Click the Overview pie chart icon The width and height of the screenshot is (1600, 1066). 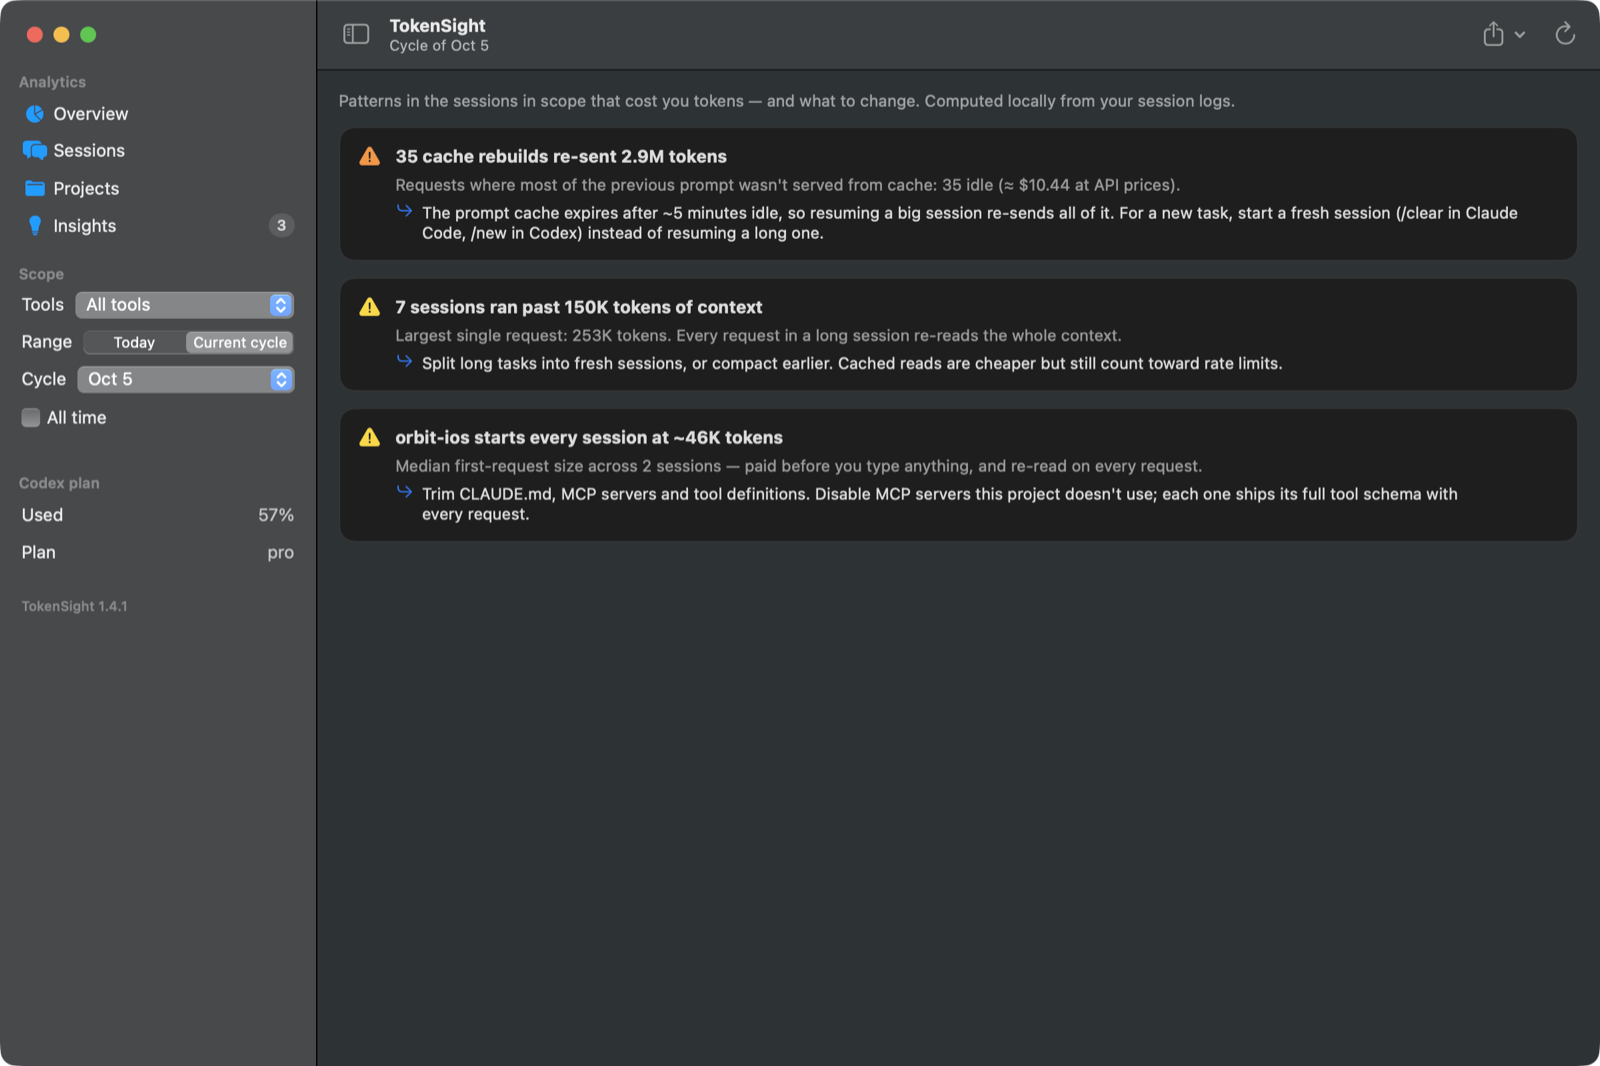pyautogui.click(x=35, y=114)
